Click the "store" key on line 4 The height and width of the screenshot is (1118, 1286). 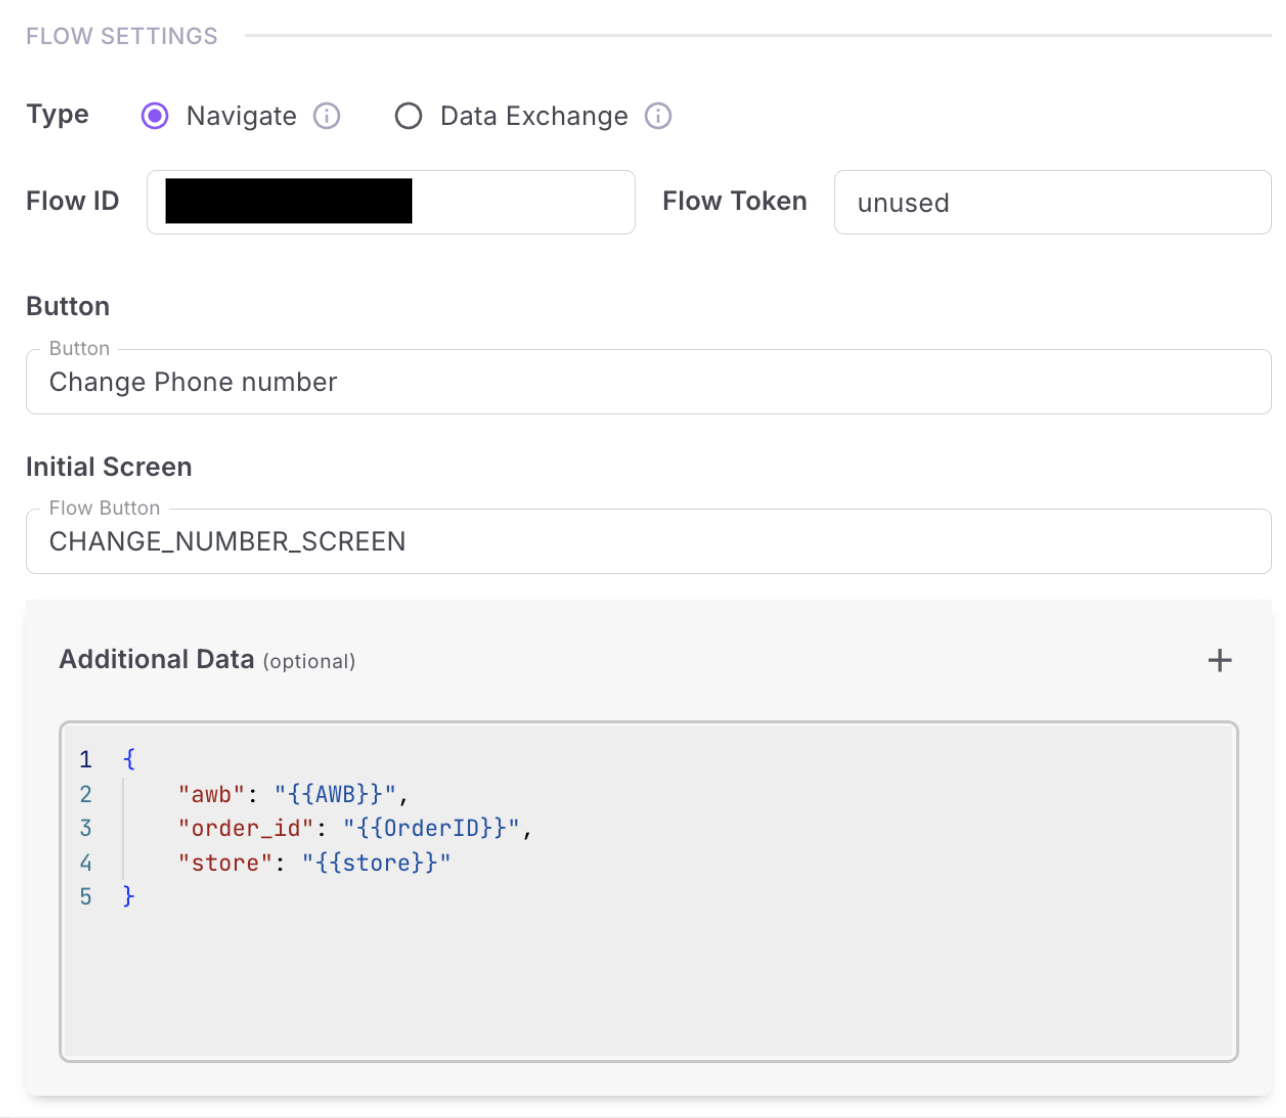[x=225, y=863]
